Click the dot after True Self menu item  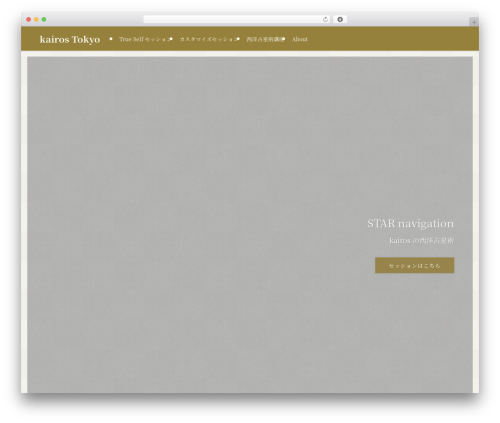click(171, 39)
